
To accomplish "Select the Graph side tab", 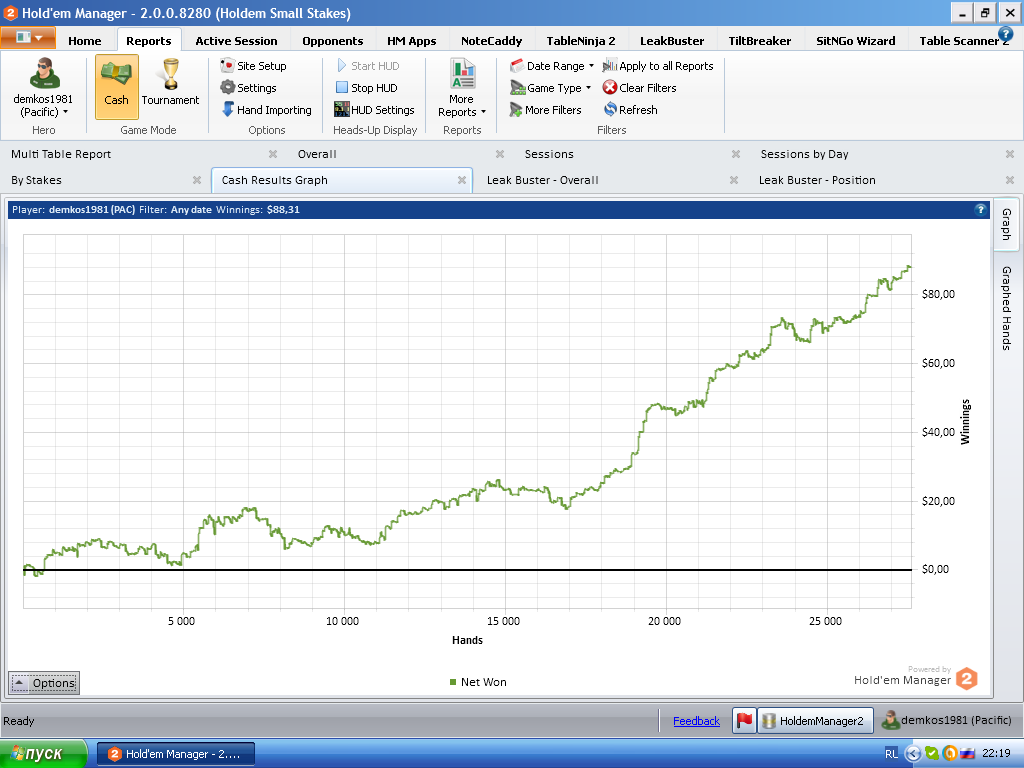I will (x=1006, y=224).
